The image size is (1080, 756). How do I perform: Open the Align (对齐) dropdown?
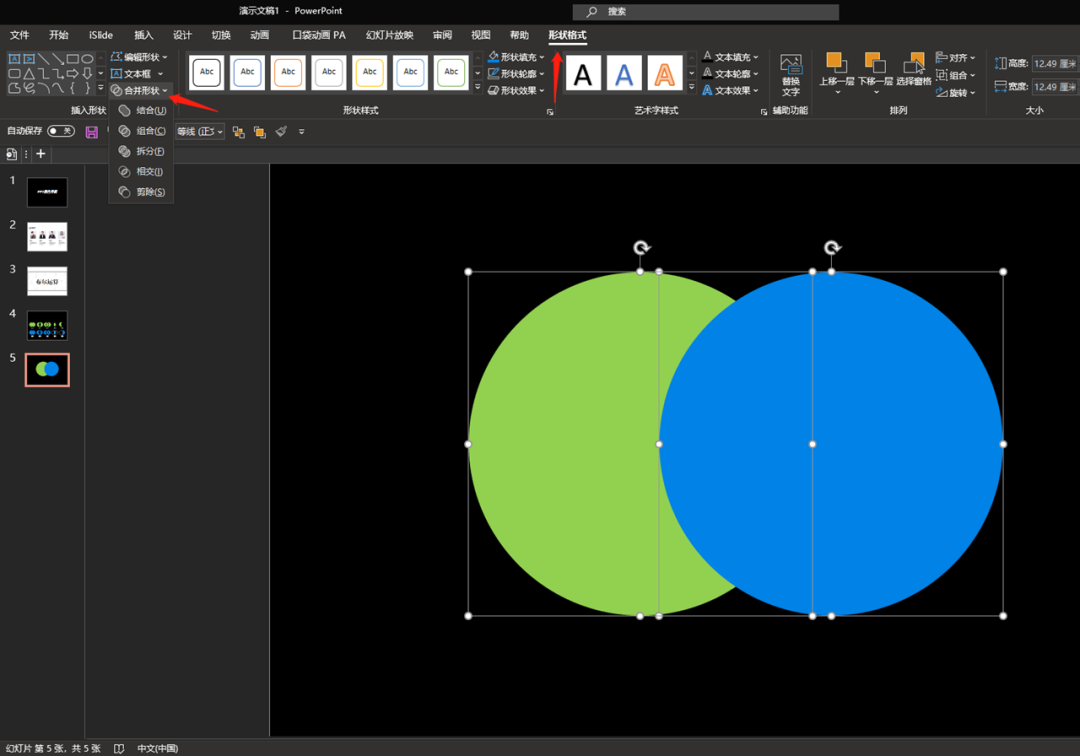tap(958, 58)
